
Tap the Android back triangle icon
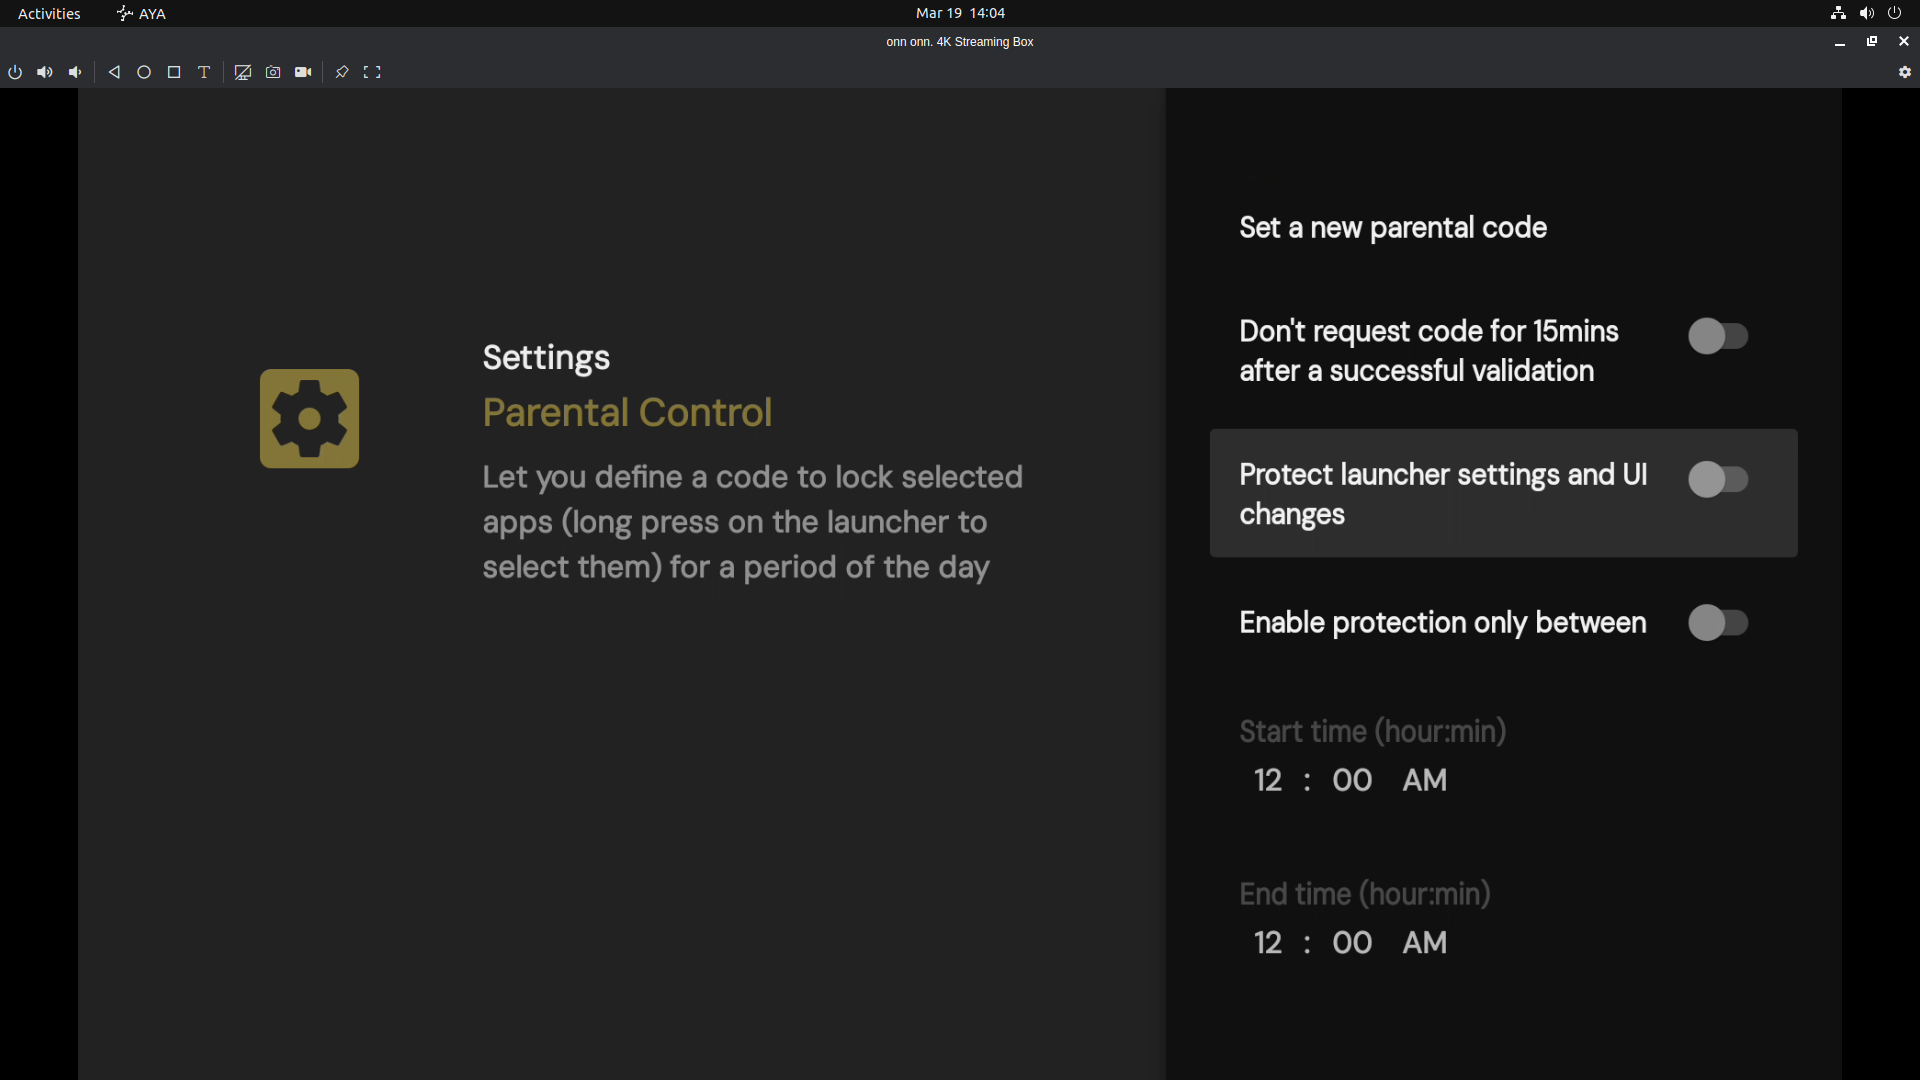114,72
